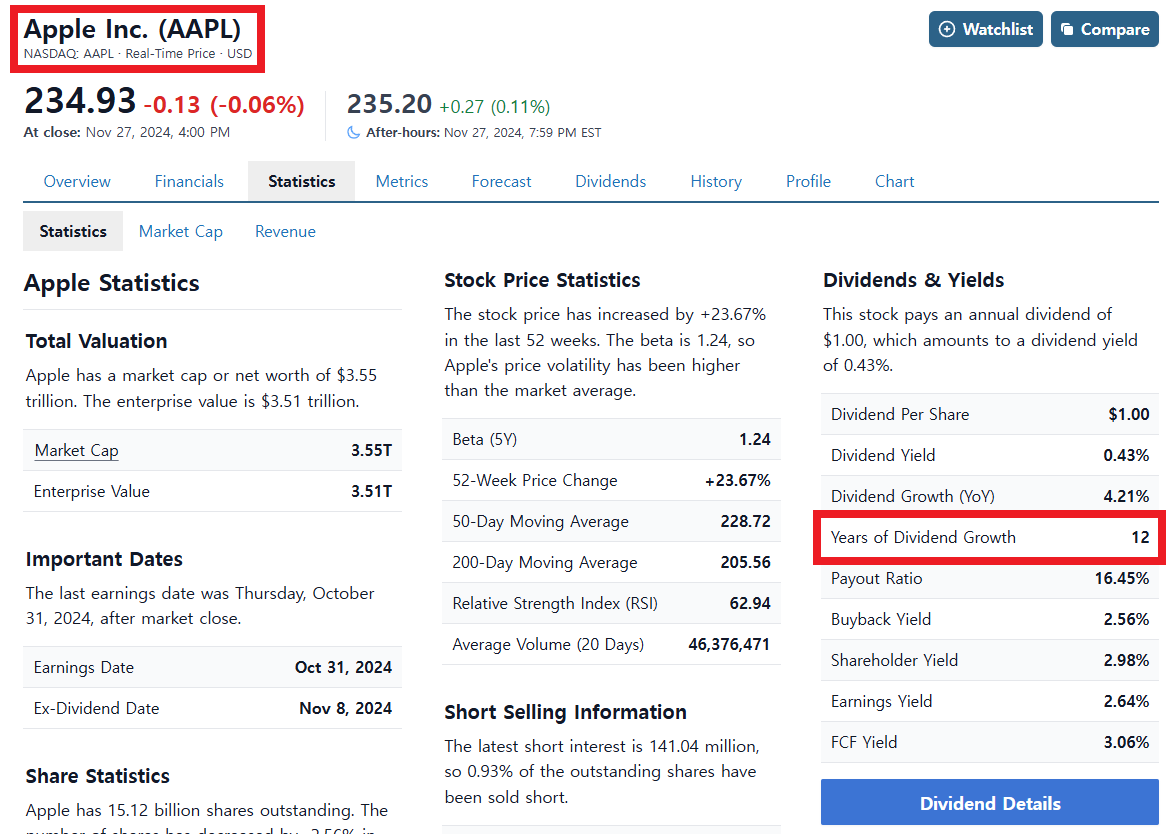The height and width of the screenshot is (834, 1170).
Task: Click the Dividend Growth (YoY) label
Action: tap(913, 497)
